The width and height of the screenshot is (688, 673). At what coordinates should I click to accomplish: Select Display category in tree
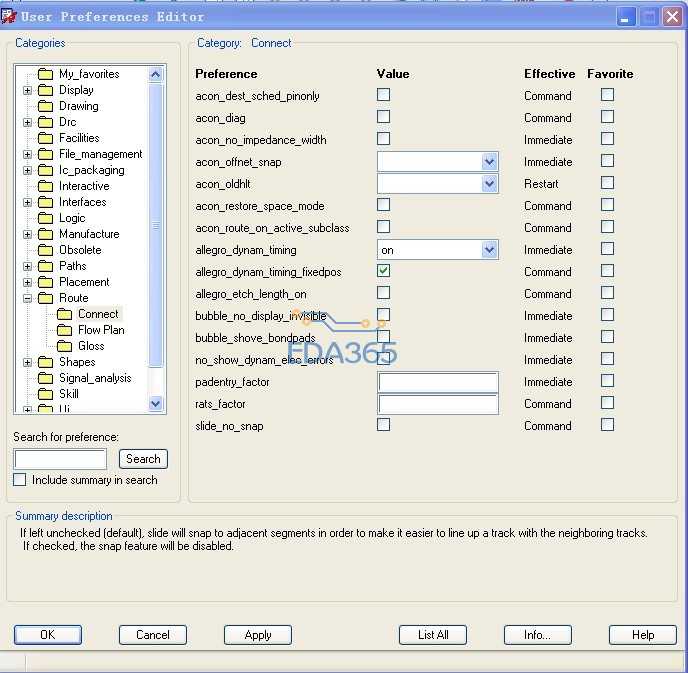coord(76,90)
